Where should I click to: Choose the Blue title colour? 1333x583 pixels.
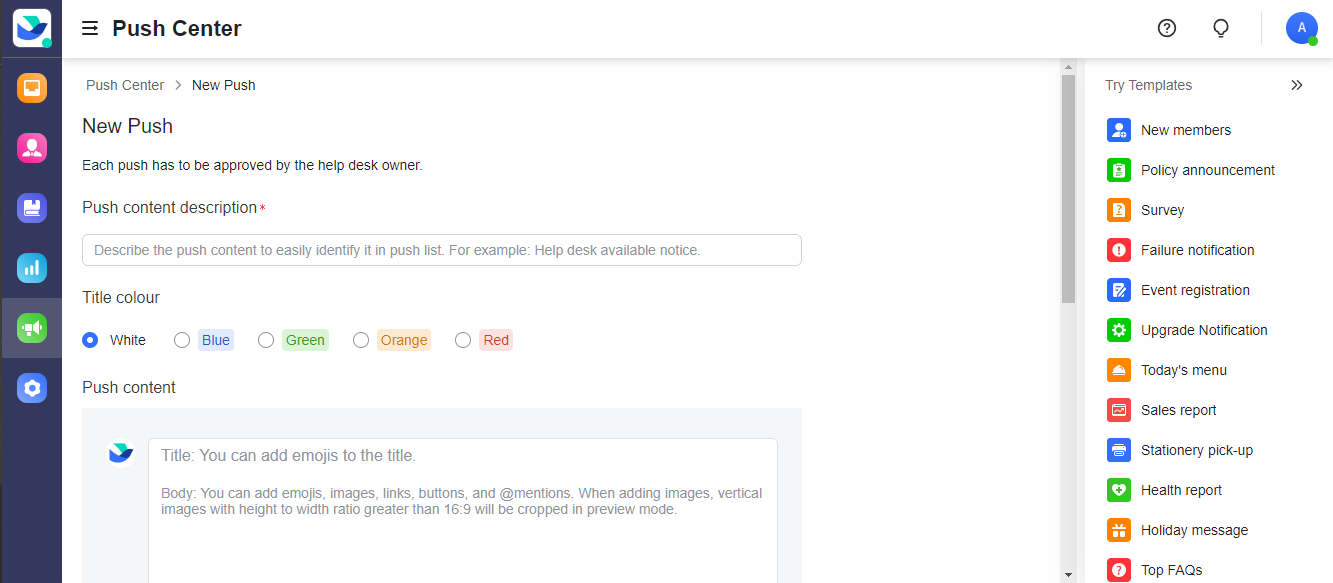[181, 339]
